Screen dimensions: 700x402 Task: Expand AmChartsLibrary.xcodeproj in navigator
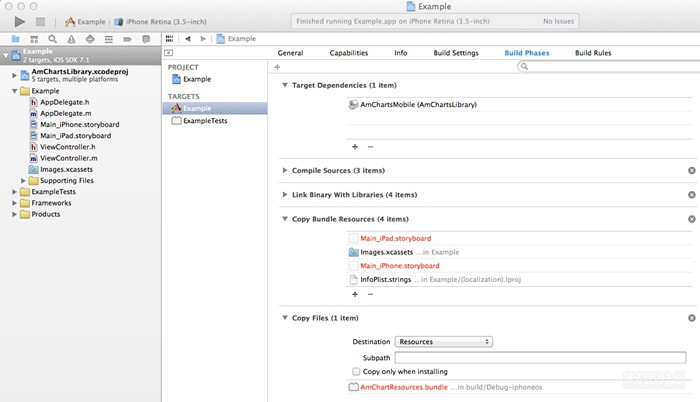14,75
